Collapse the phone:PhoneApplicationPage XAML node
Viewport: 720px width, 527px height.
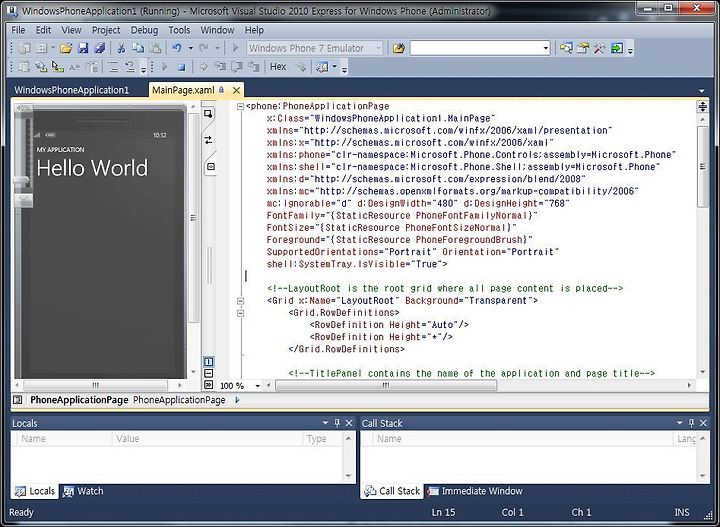point(240,107)
